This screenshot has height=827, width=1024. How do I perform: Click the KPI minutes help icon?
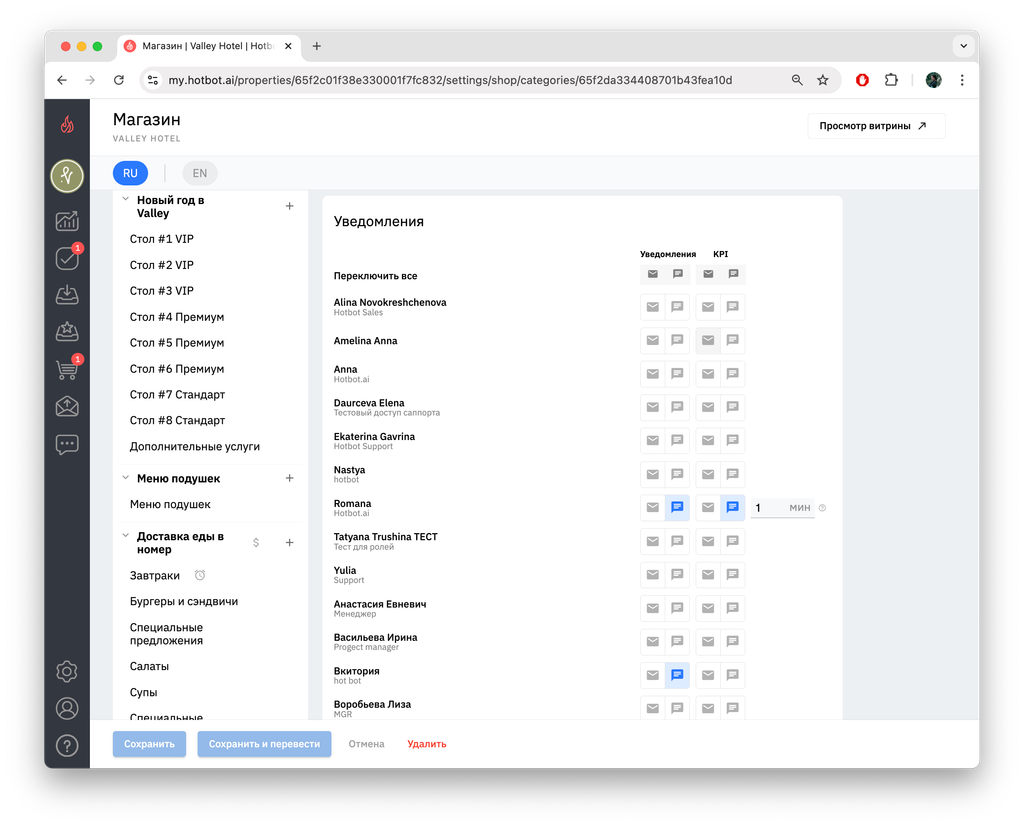point(822,508)
